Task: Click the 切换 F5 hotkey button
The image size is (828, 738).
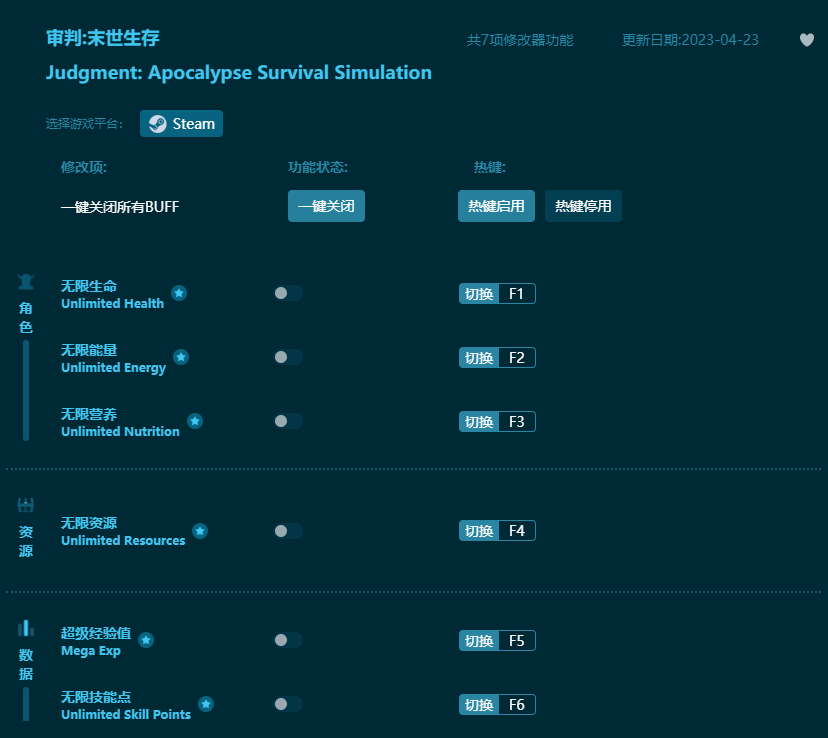Action: (497, 640)
